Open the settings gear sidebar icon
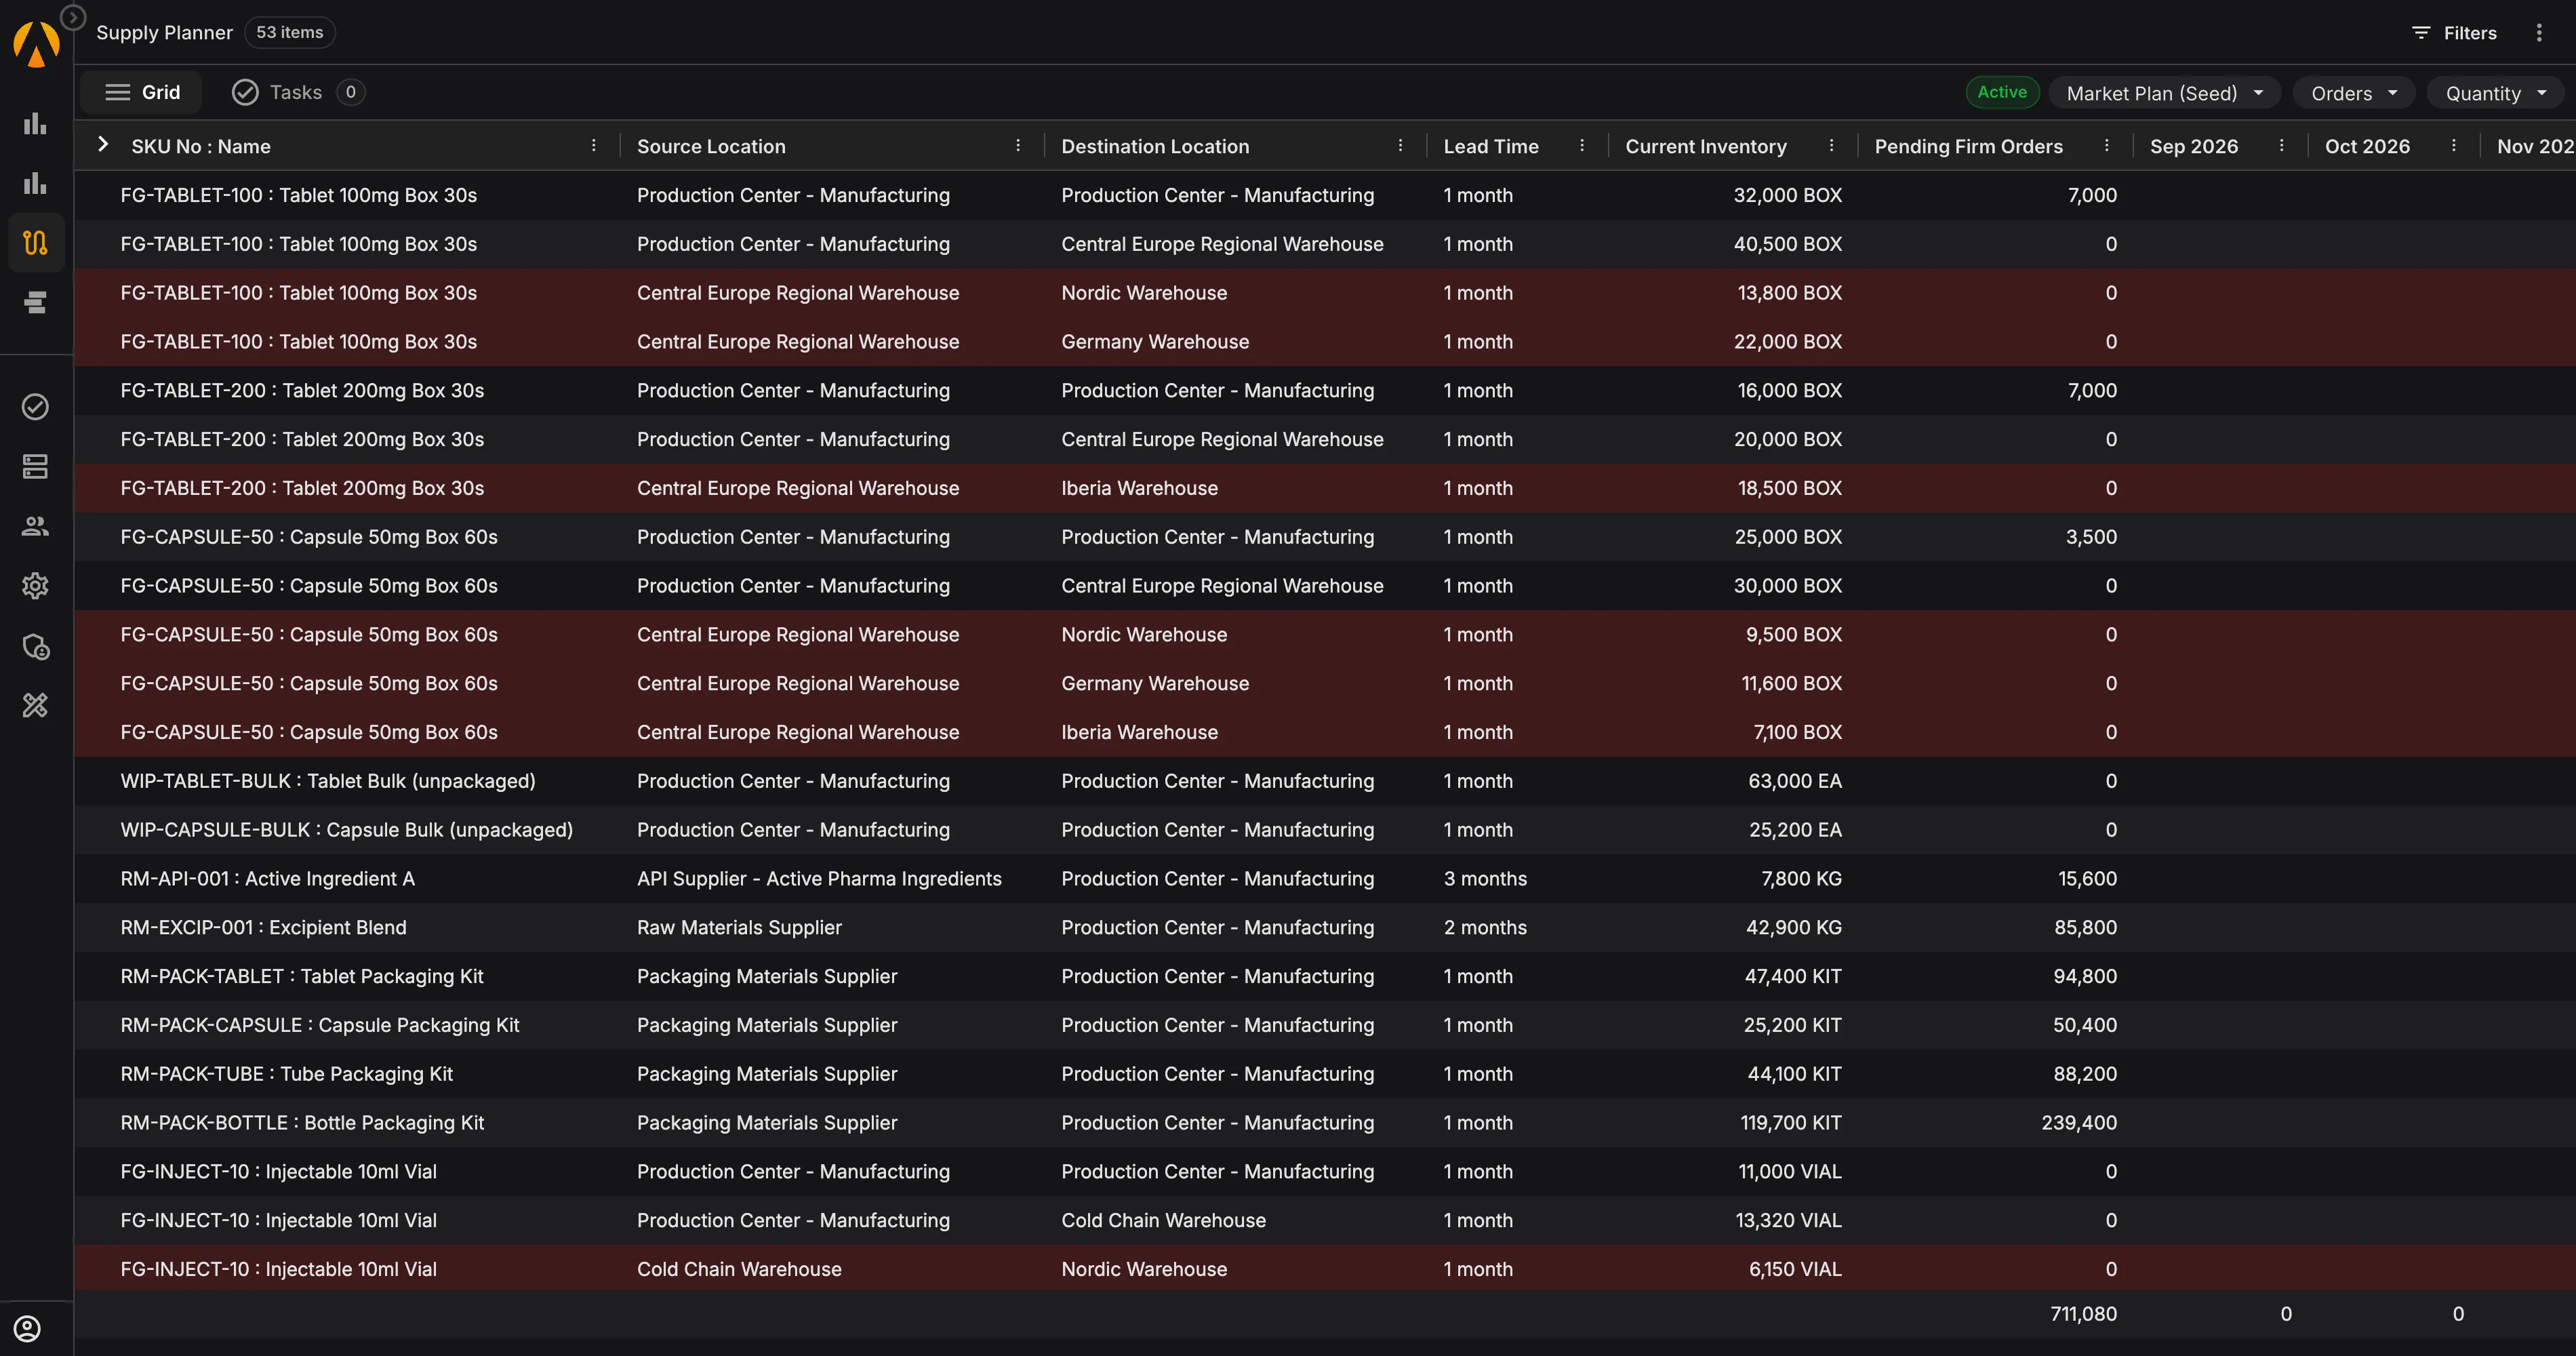The height and width of the screenshot is (1356, 2576). tap(35, 586)
